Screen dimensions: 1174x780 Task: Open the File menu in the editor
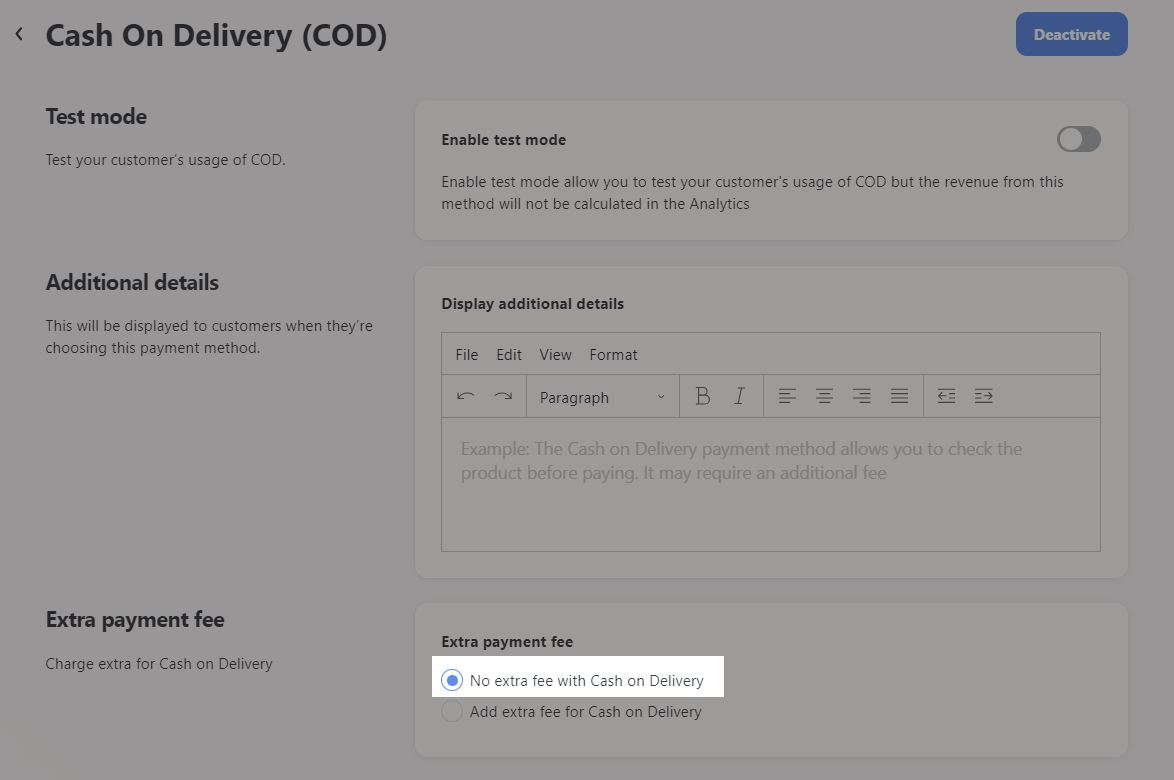coord(466,355)
